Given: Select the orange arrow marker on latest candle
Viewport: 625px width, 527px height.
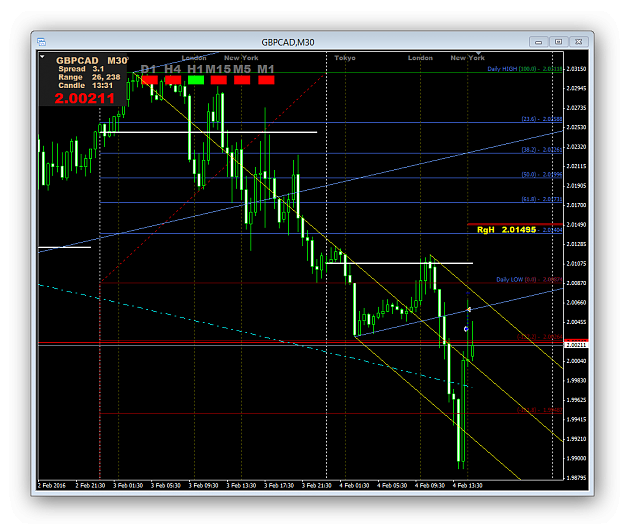Looking at the screenshot, I should click(x=469, y=309).
